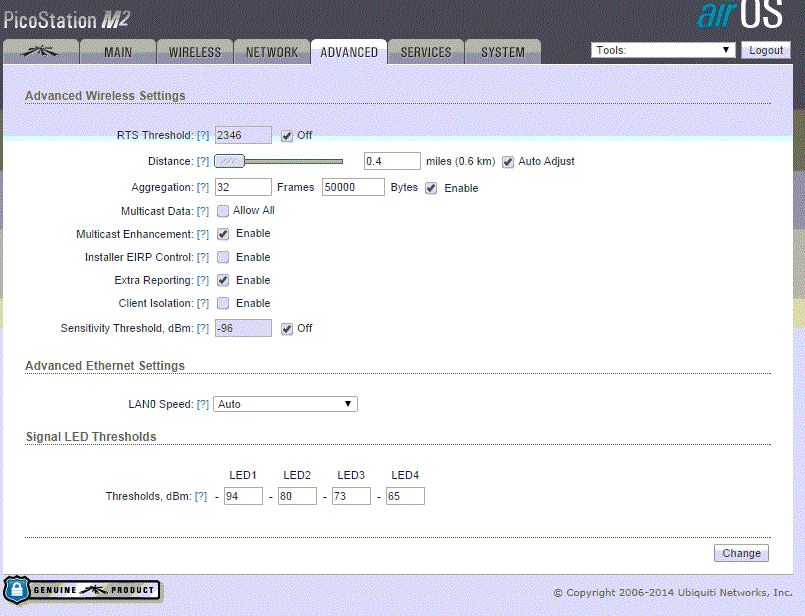
Task: Click the Change button
Action: click(x=741, y=553)
